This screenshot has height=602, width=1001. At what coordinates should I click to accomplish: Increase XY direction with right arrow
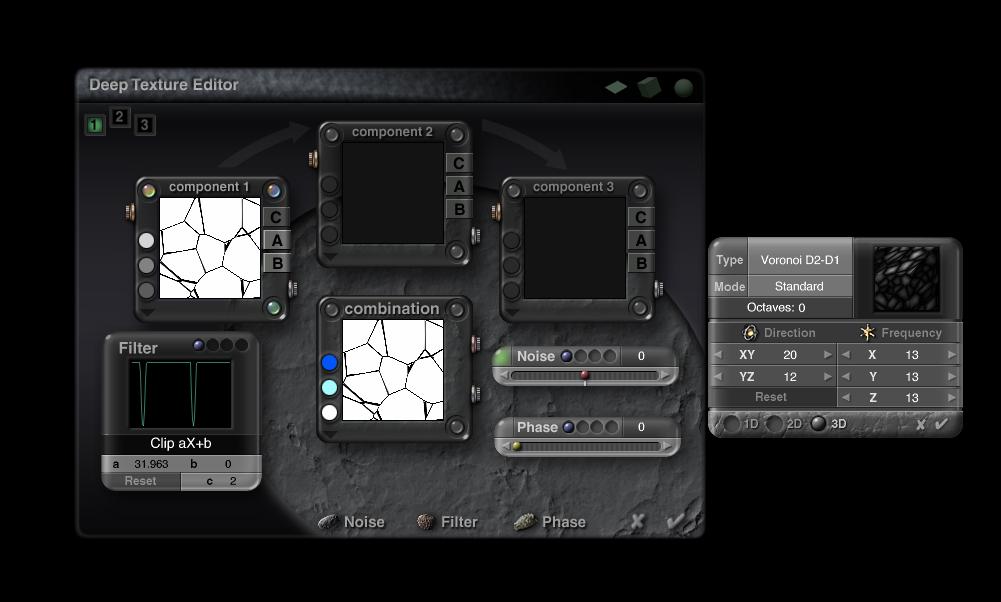827,354
